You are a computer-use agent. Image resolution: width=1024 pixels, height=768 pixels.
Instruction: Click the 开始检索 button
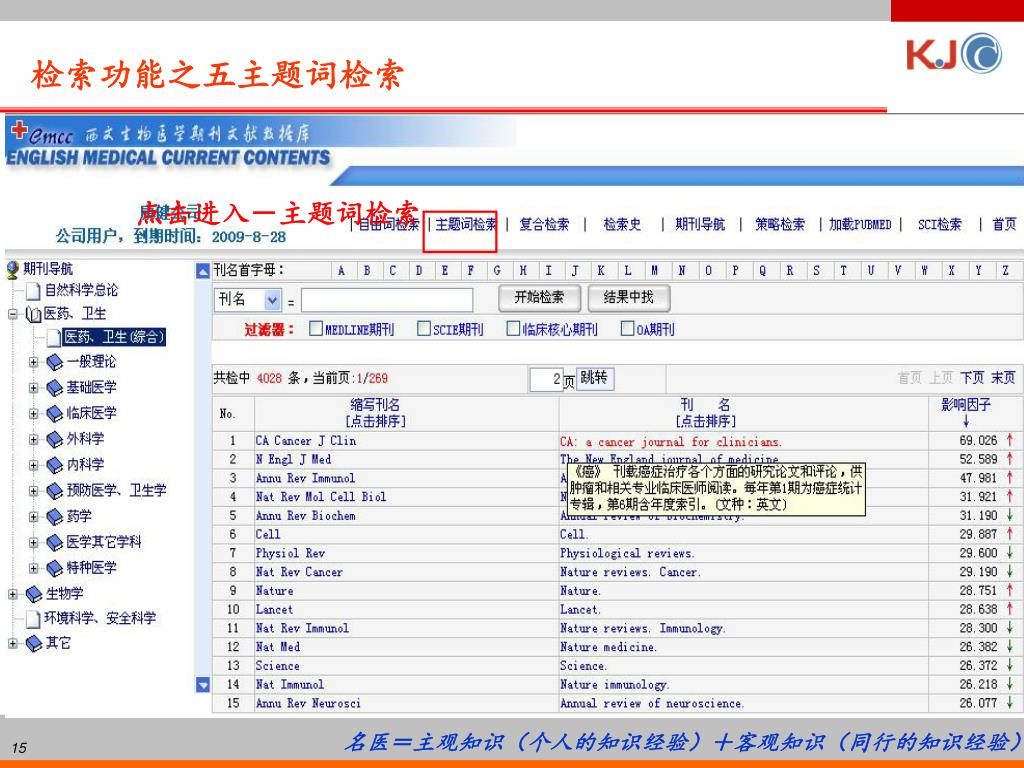[x=539, y=298]
